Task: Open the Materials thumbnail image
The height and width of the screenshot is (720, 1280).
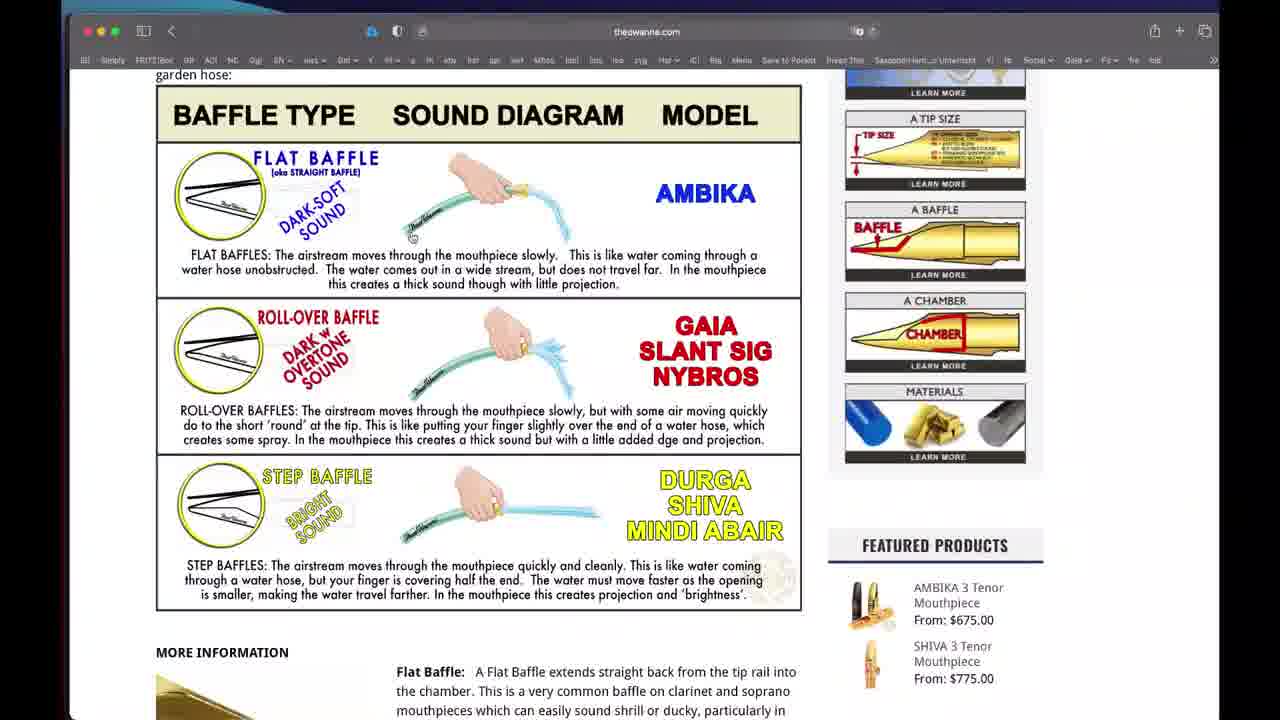Action: point(935,424)
